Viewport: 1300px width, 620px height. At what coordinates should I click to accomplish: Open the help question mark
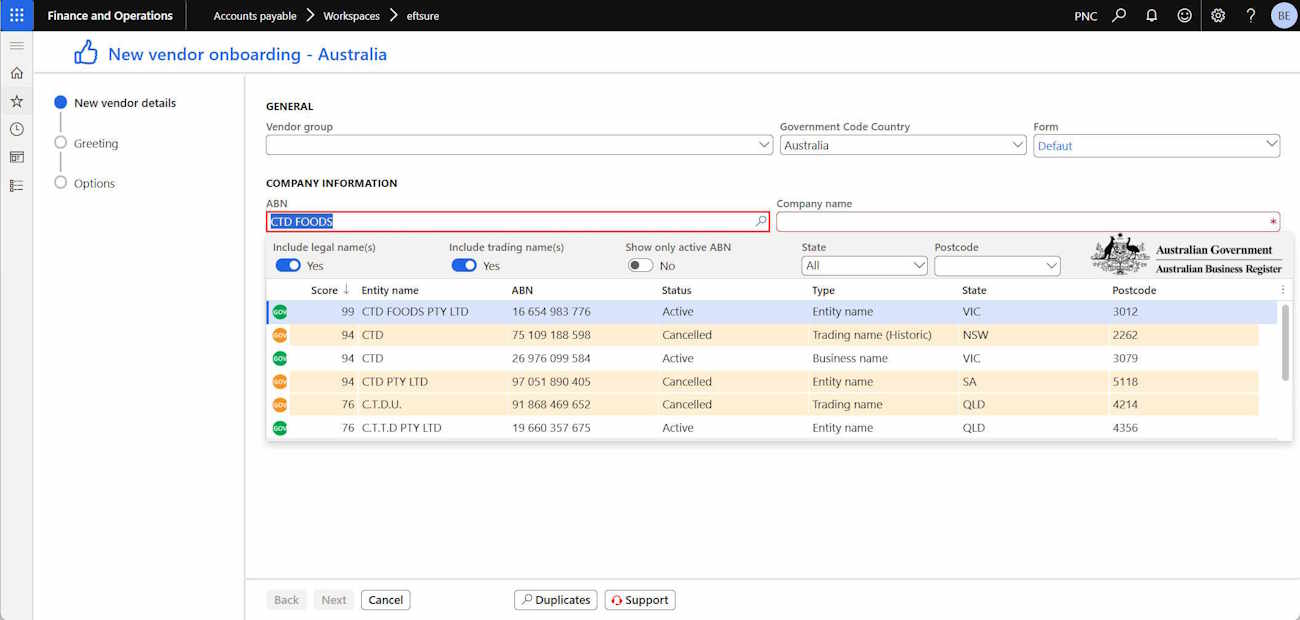coord(1251,16)
